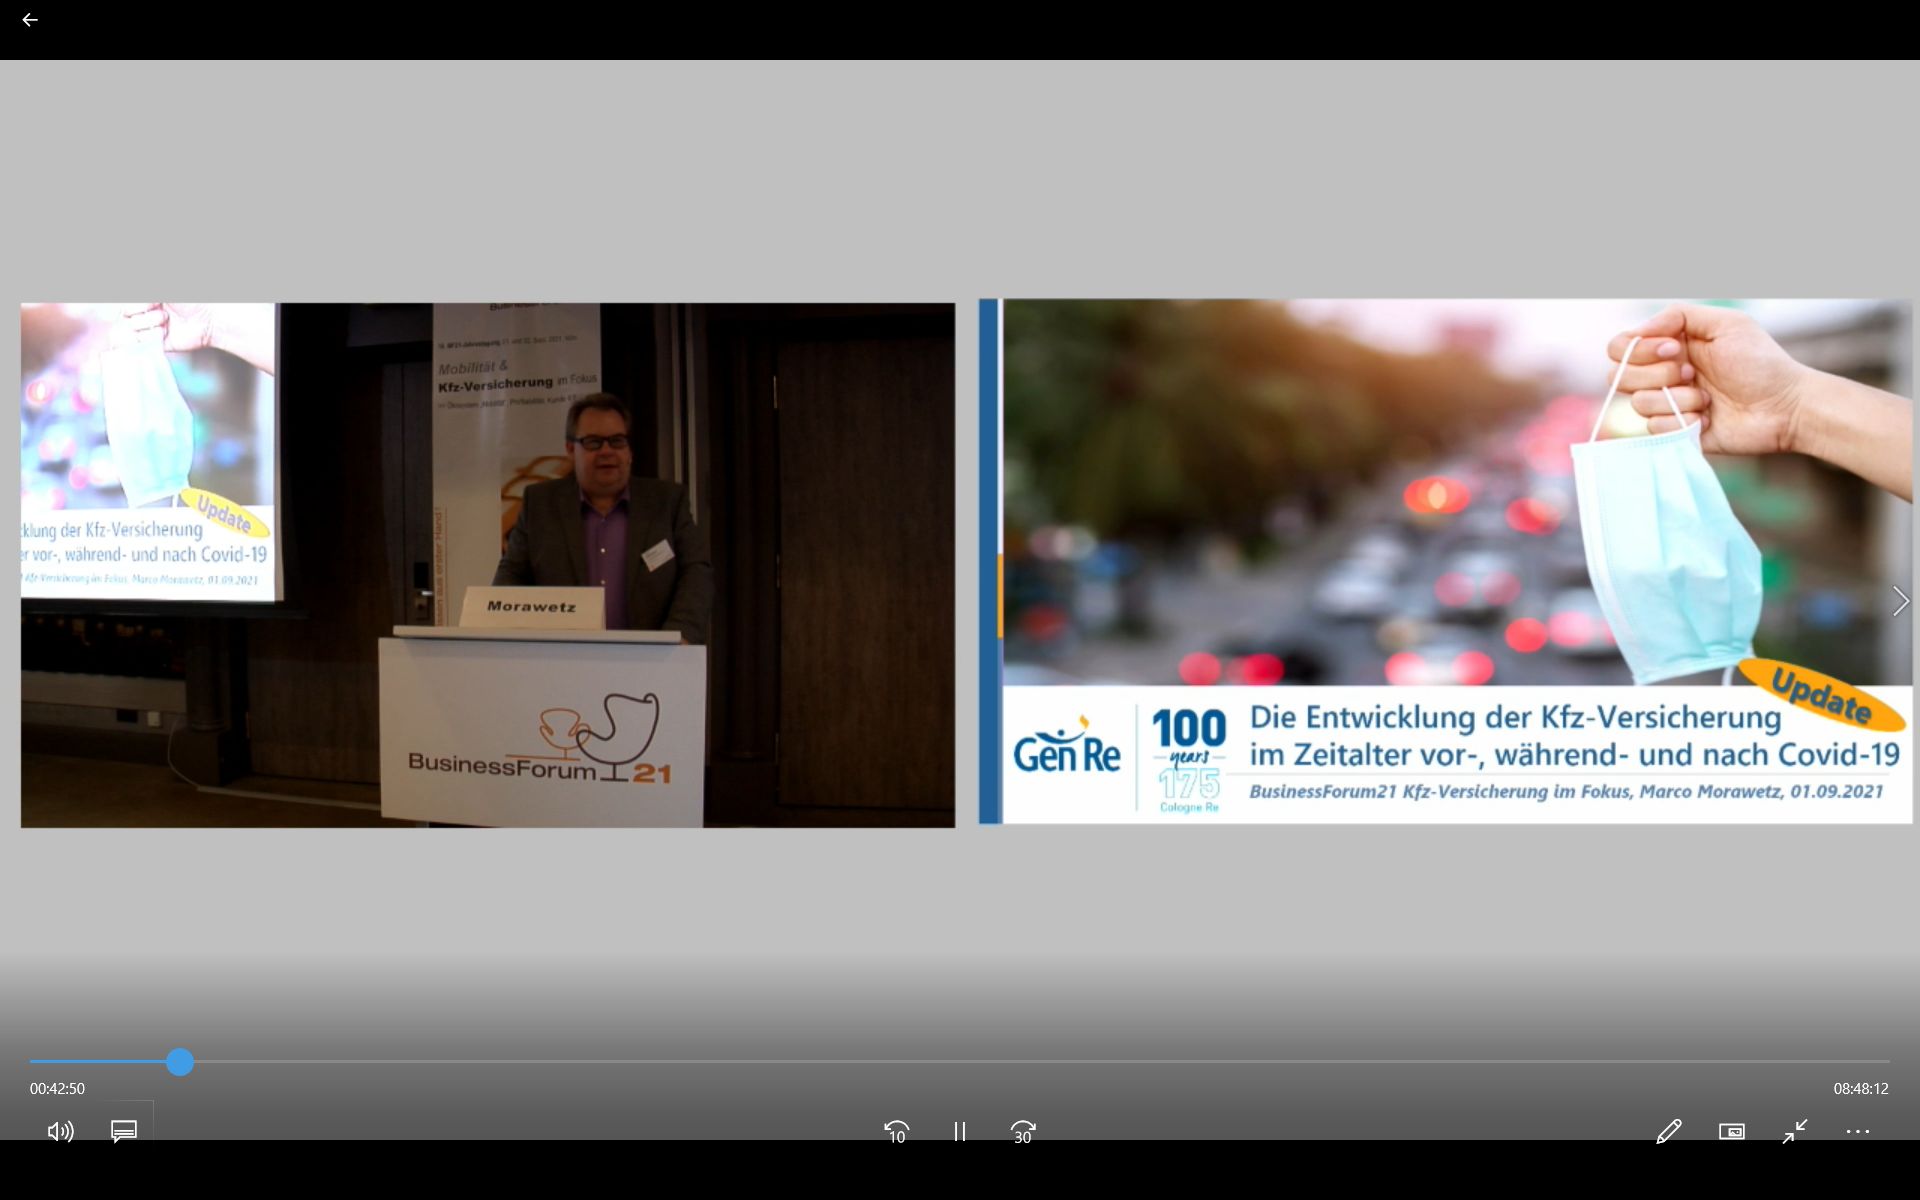Click the blue progress slider handle

pos(180,1062)
